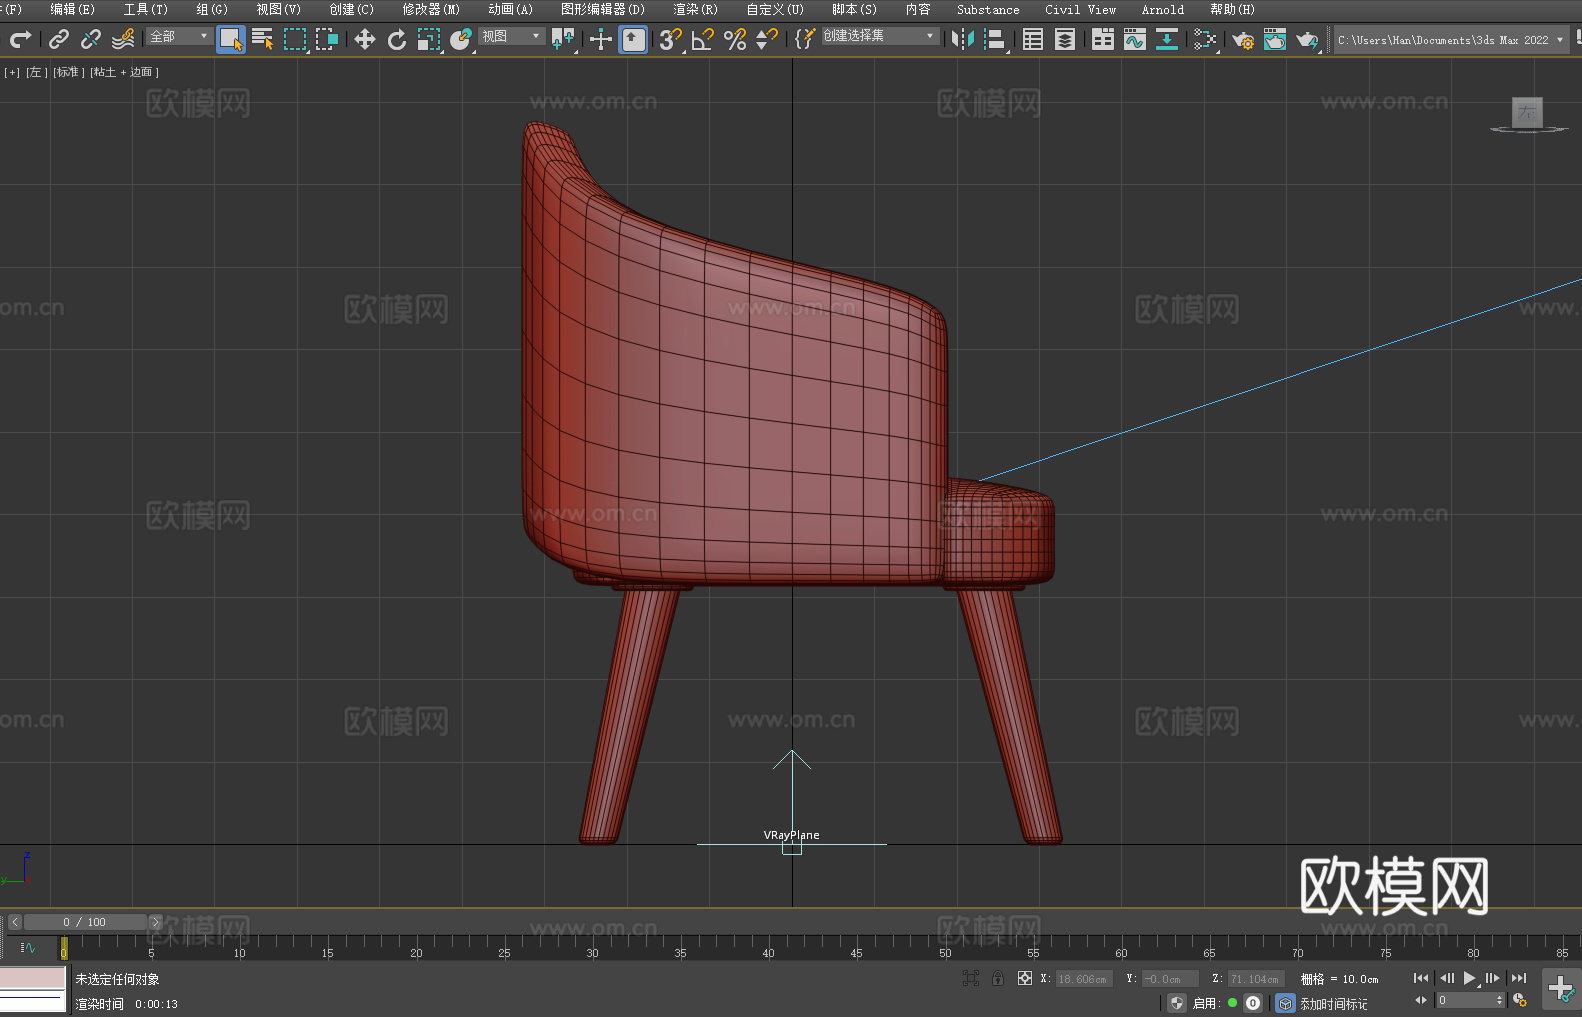
Task: Go to next frame
Action: tap(1492, 978)
